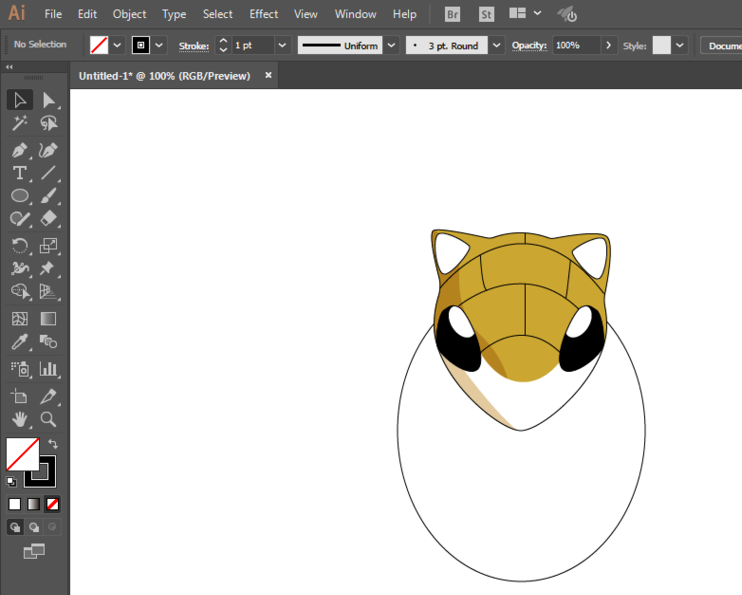Open the Effect menu

(264, 14)
